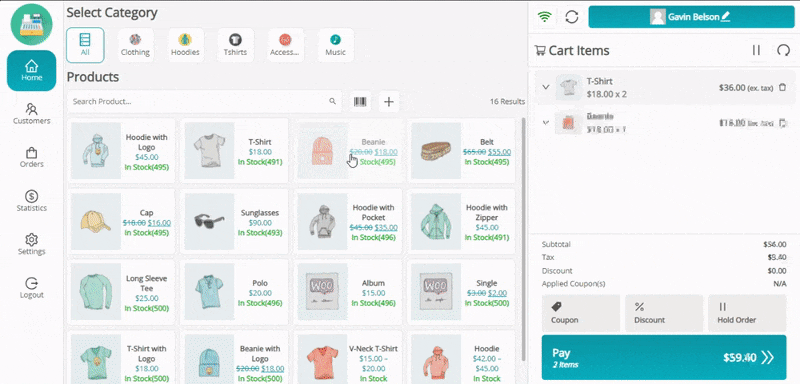
Task: Add Beanie with Logo to cart
Action: click(234, 357)
